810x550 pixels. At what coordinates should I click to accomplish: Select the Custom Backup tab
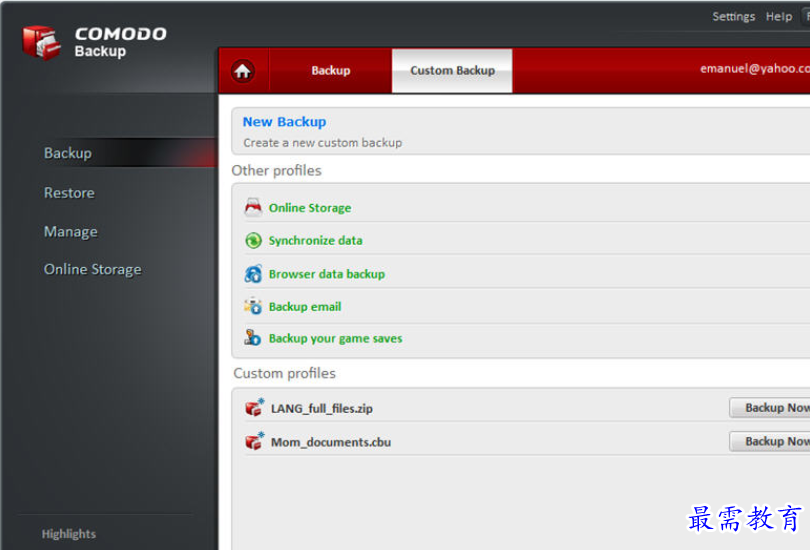pyautogui.click(x=452, y=71)
